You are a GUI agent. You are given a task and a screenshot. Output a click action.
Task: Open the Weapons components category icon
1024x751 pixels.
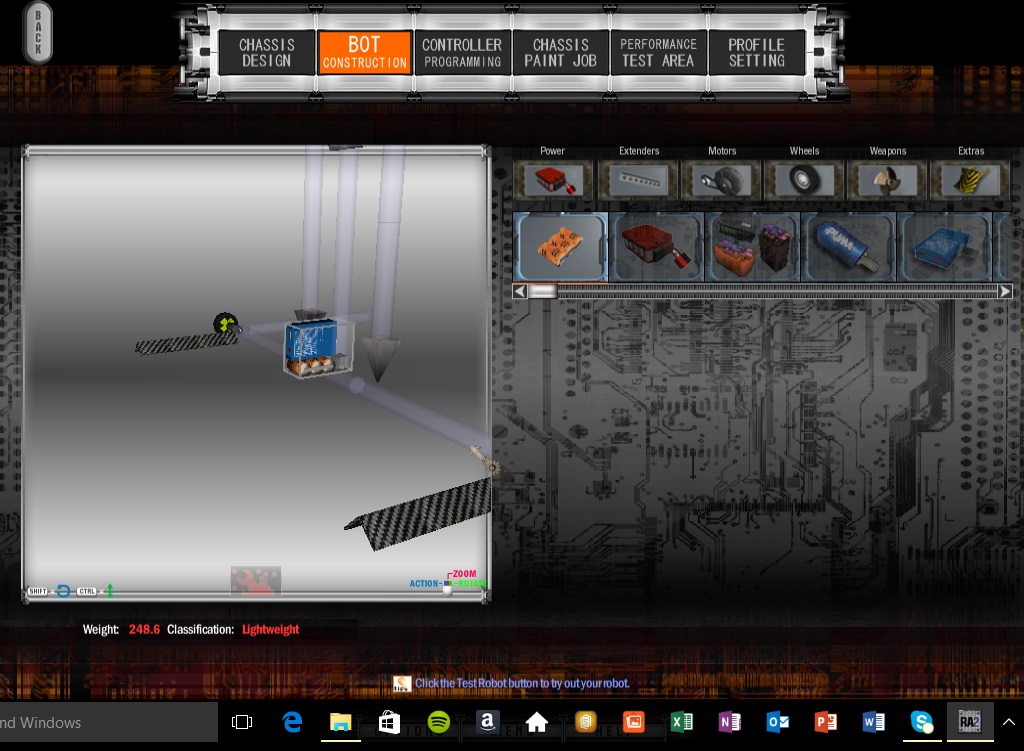[x=888, y=180]
